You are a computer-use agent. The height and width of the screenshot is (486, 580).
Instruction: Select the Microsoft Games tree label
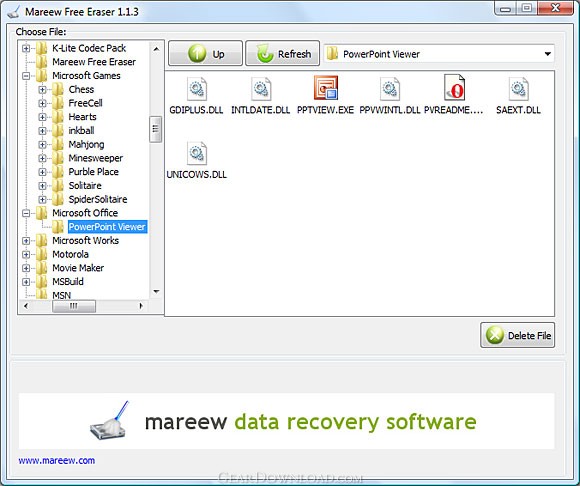point(86,75)
